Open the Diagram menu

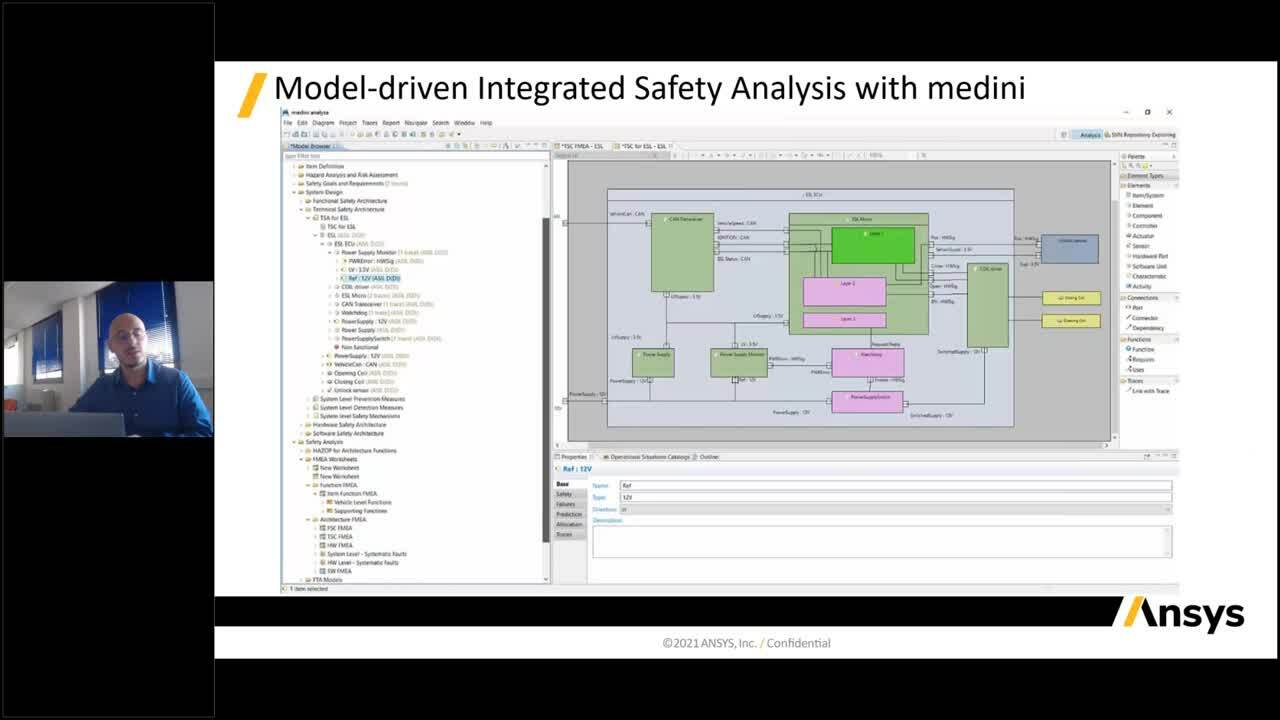322,123
